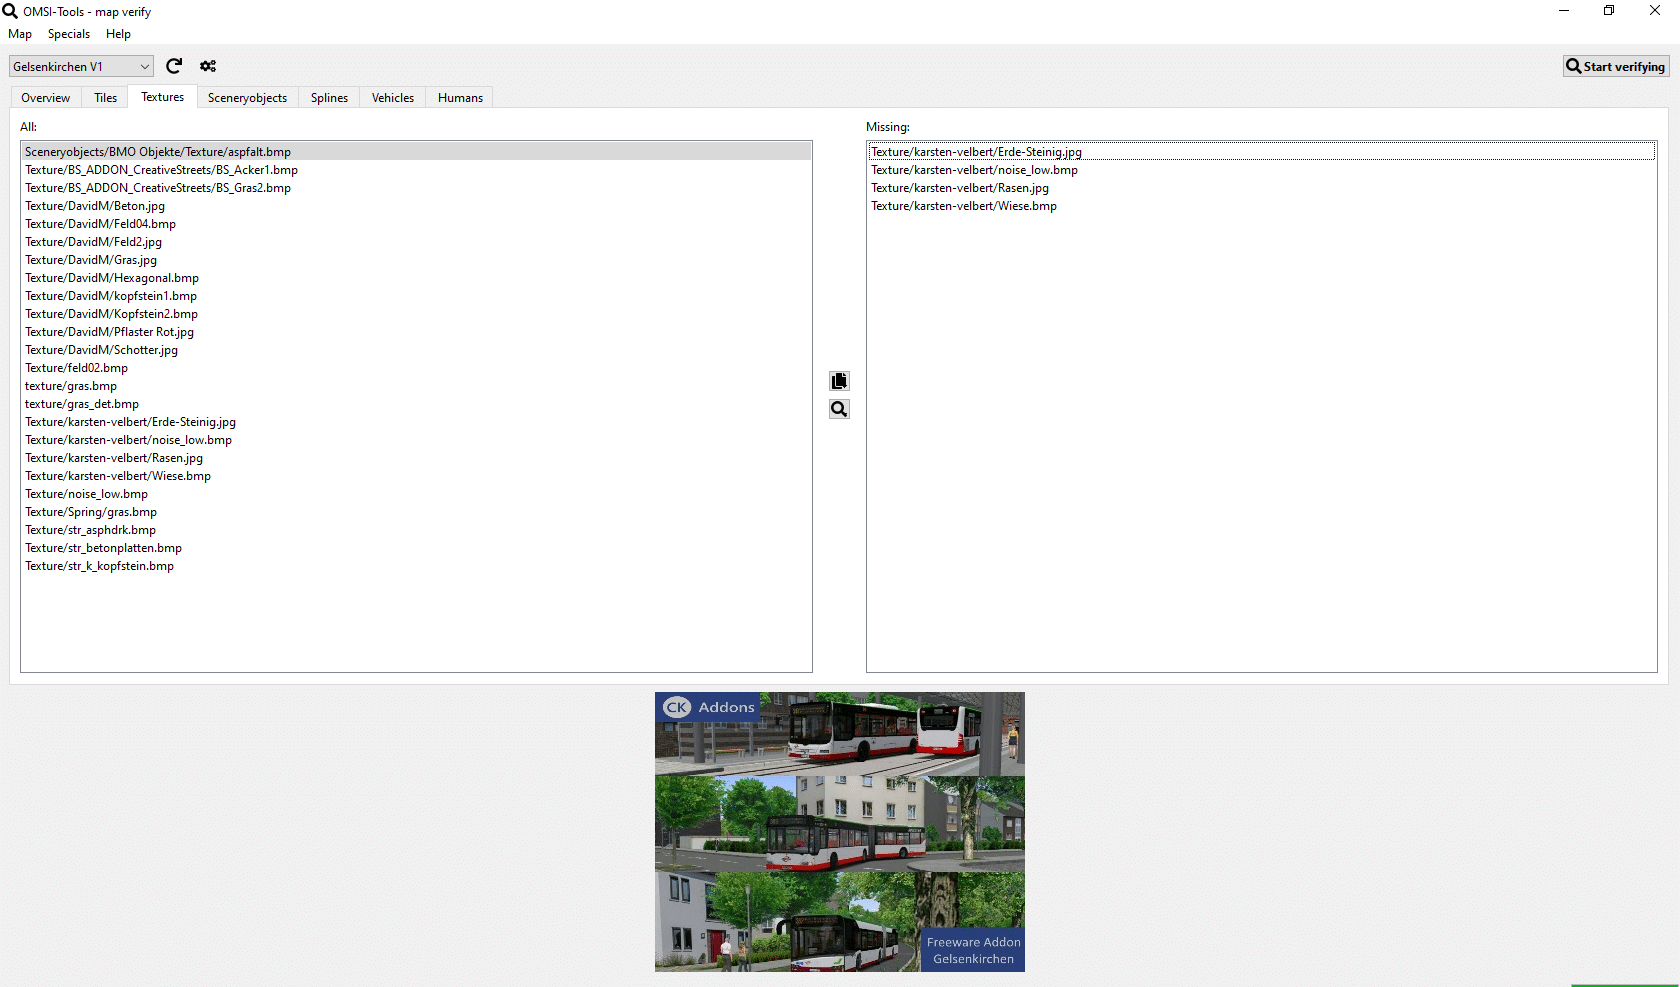Open the Map menu

(20, 34)
